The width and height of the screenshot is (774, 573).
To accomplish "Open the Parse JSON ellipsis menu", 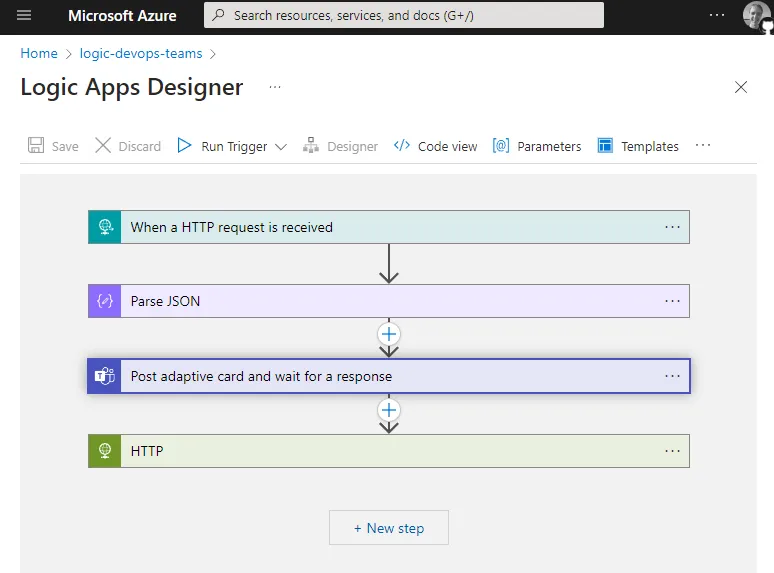I will point(672,301).
